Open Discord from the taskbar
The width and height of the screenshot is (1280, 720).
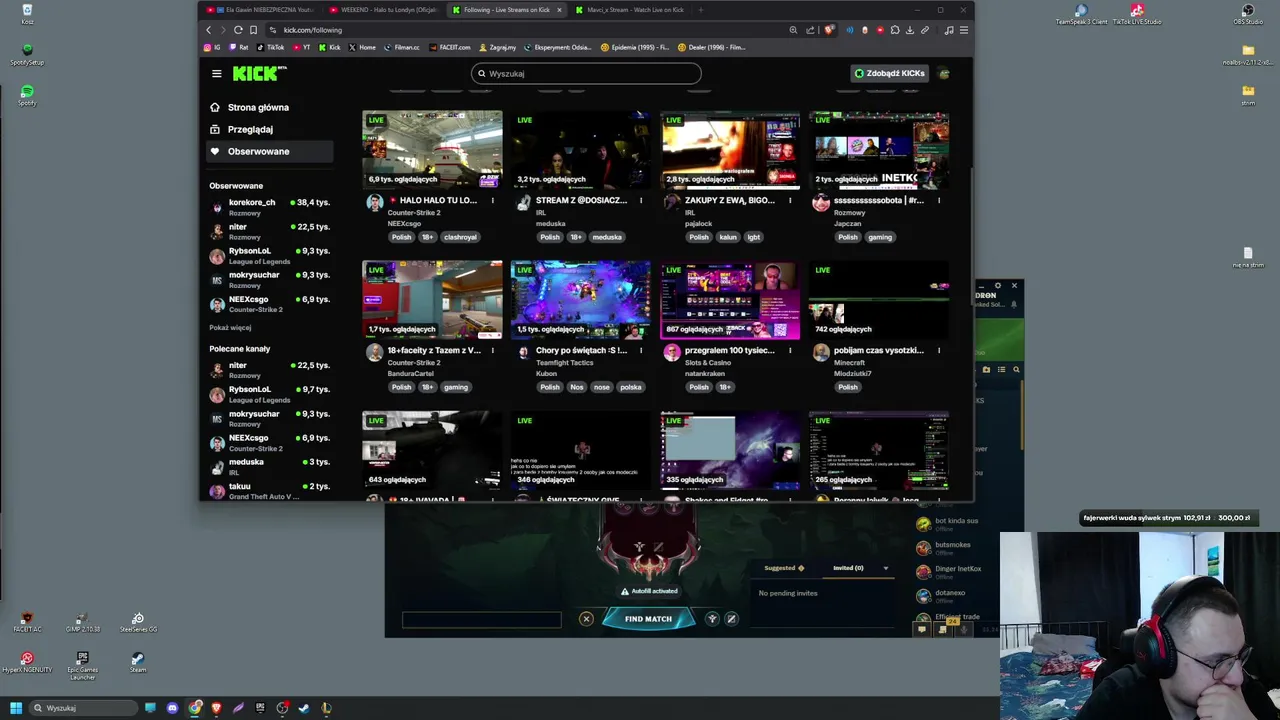(172, 708)
